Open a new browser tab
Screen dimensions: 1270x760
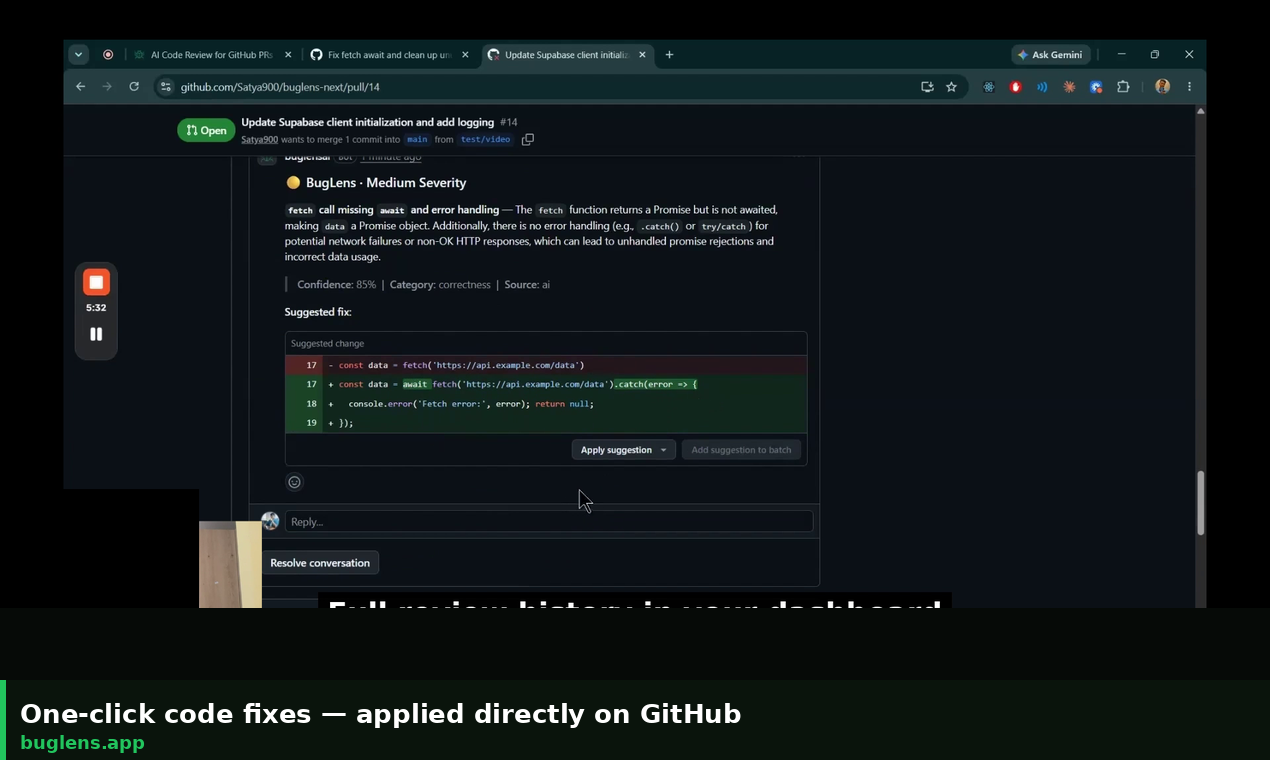click(669, 55)
